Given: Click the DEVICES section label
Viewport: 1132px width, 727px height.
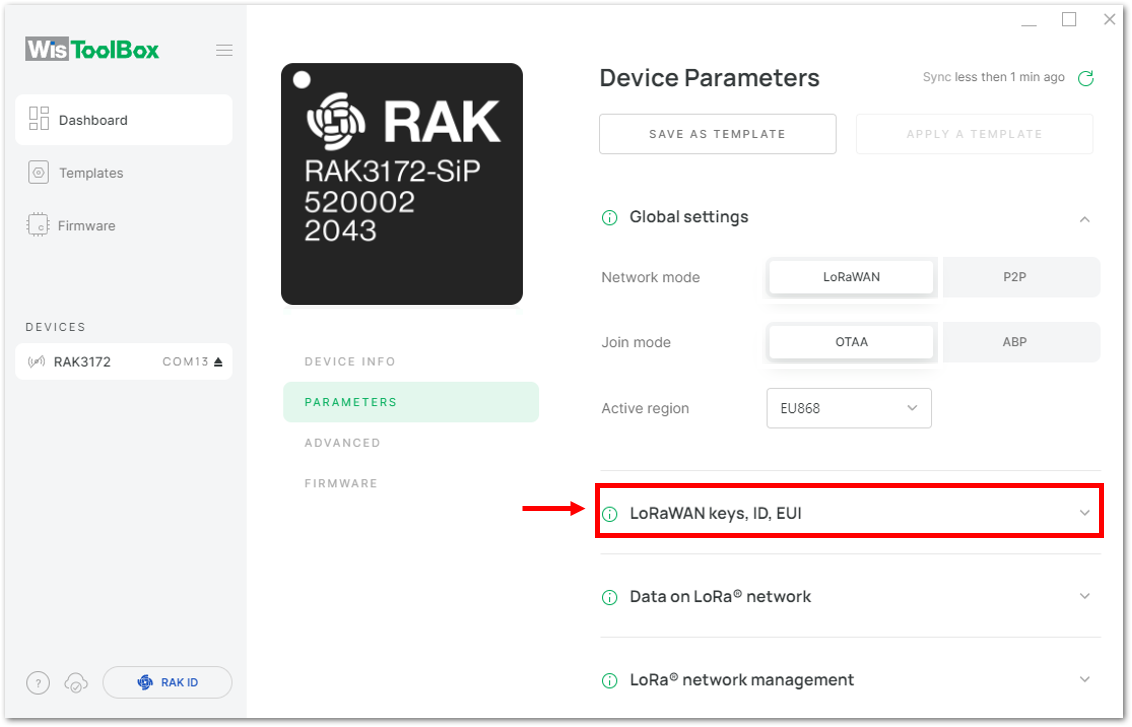Looking at the screenshot, I should click(x=56, y=327).
